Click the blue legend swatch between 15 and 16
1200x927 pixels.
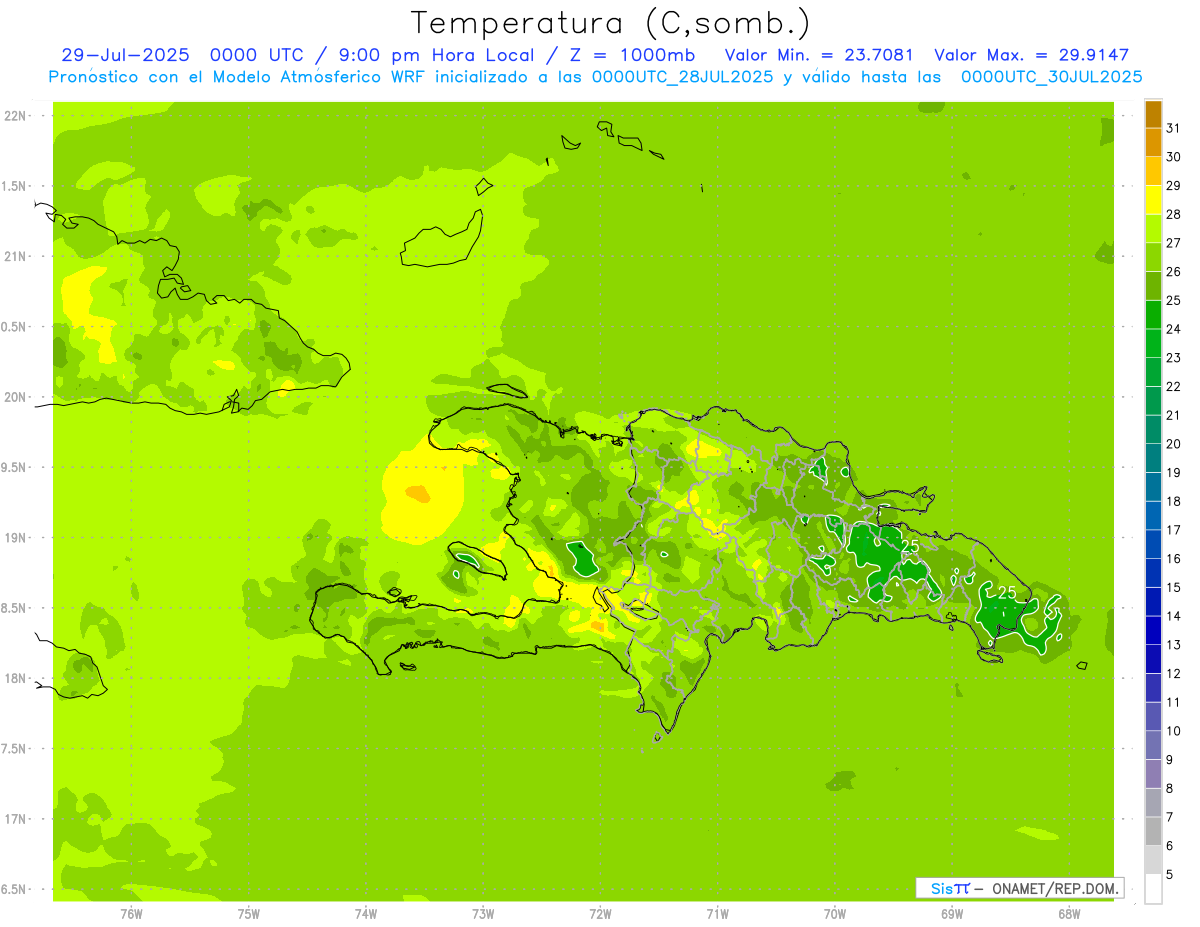[1153, 573]
